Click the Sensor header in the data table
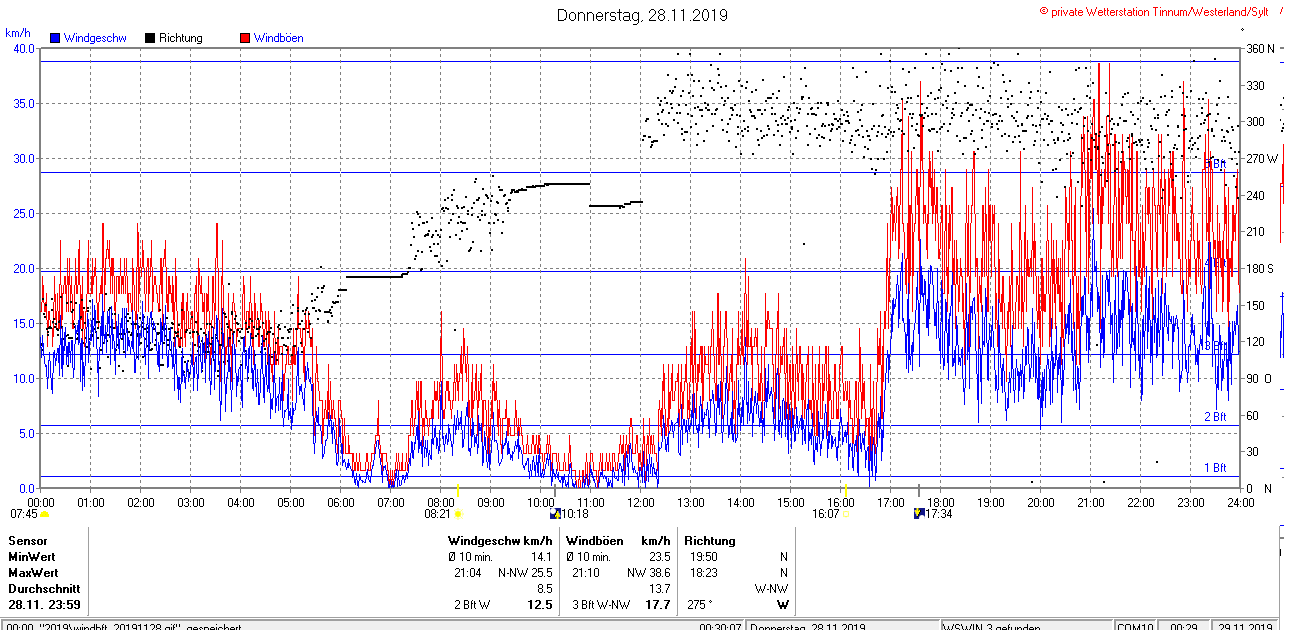Screen dimensions: 1310x630 tap(27, 541)
